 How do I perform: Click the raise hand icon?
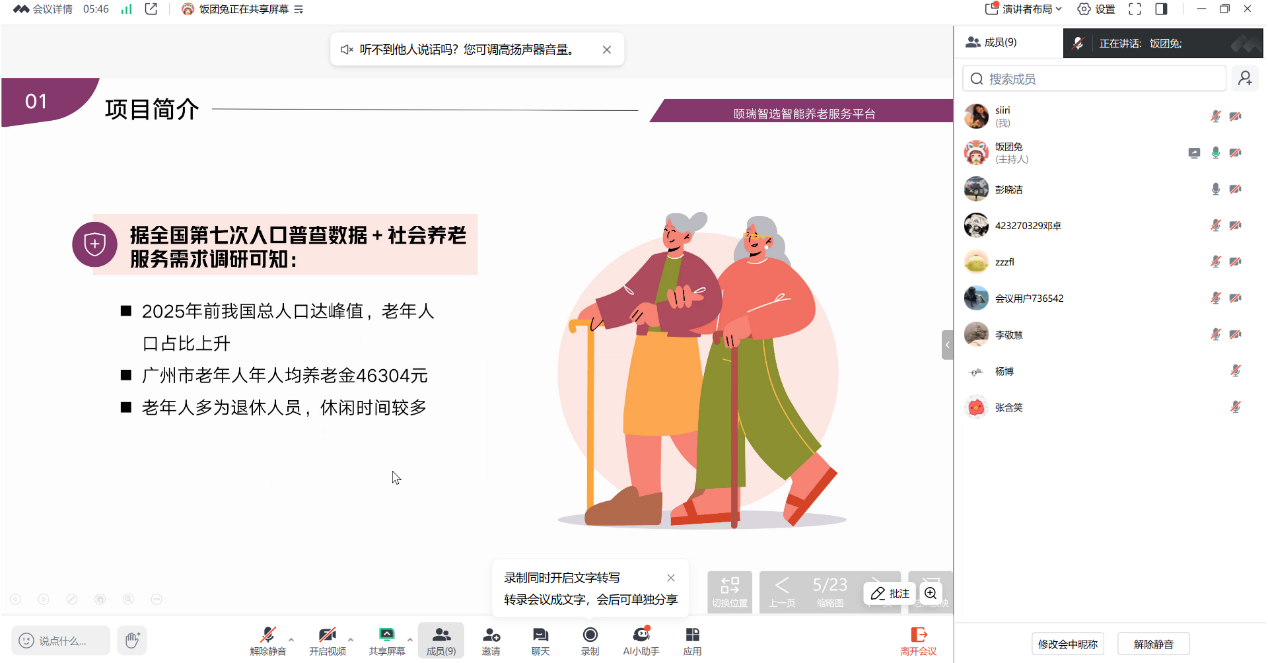132,640
